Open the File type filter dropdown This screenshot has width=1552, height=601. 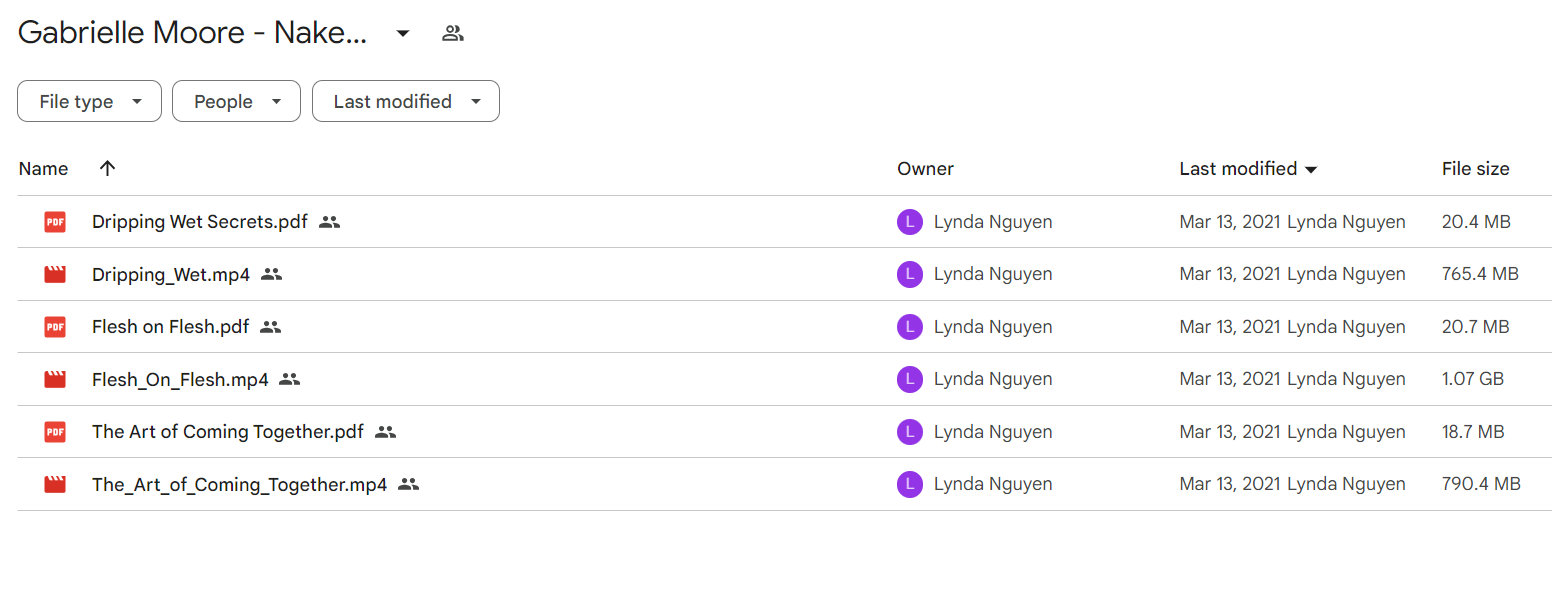point(89,101)
